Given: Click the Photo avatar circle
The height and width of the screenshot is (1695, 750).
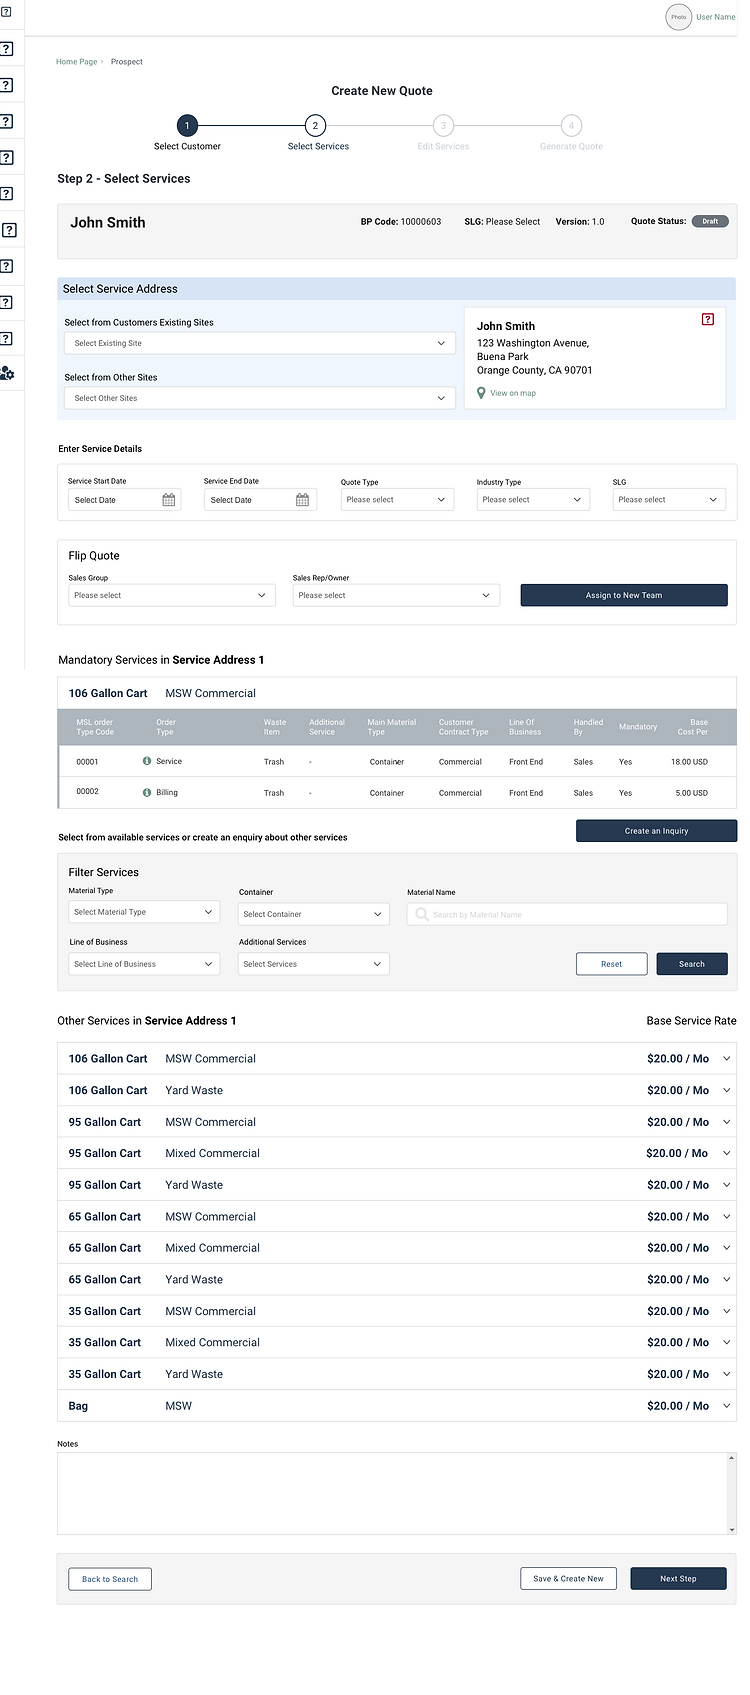Looking at the screenshot, I should (679, 17).
